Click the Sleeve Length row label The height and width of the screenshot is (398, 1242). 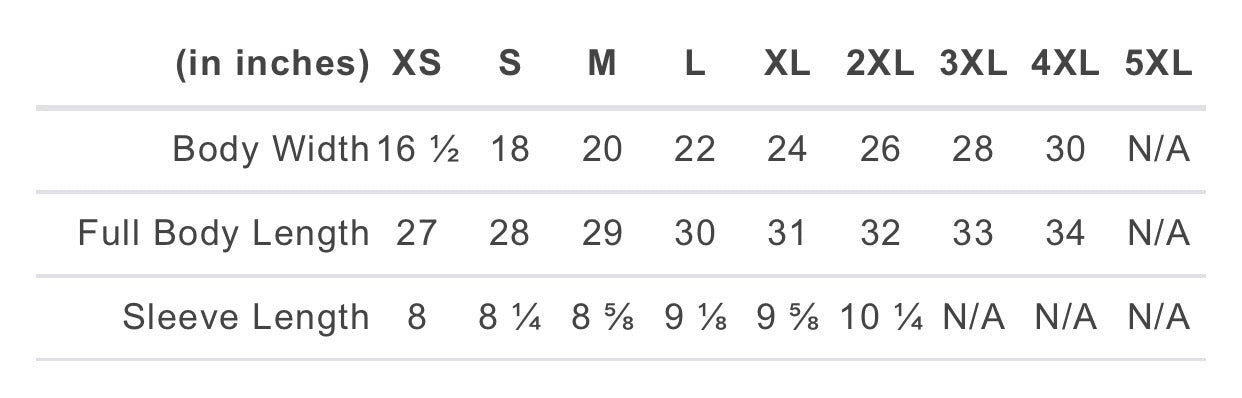click(246, 318)
